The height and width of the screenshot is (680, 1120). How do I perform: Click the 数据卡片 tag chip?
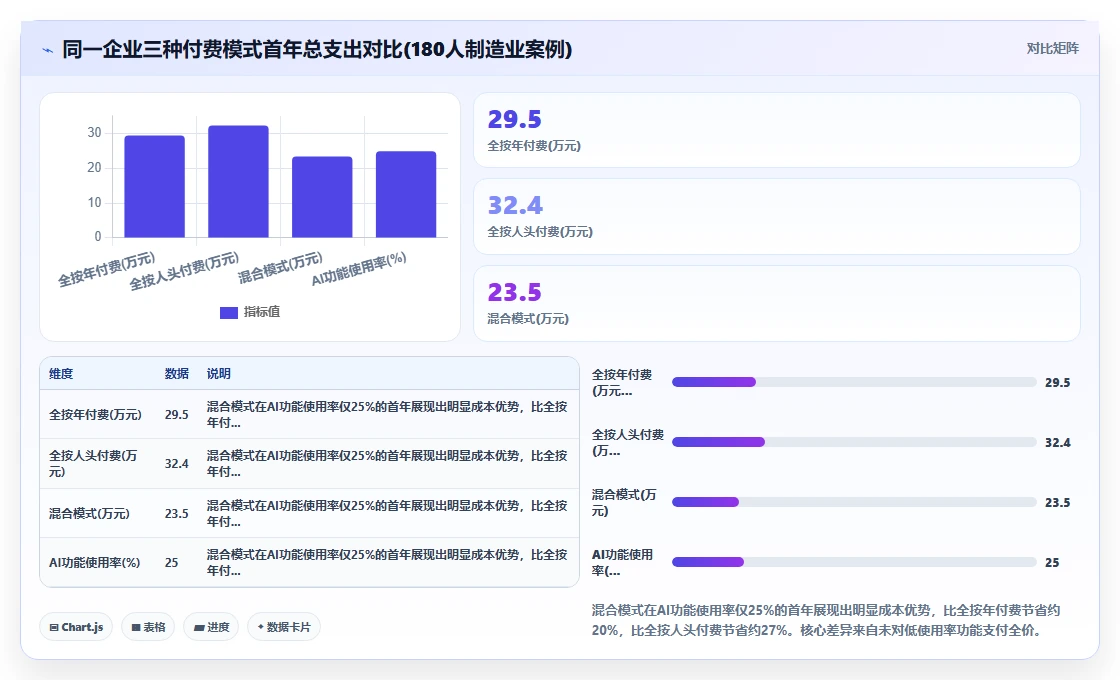coord(284,627)
